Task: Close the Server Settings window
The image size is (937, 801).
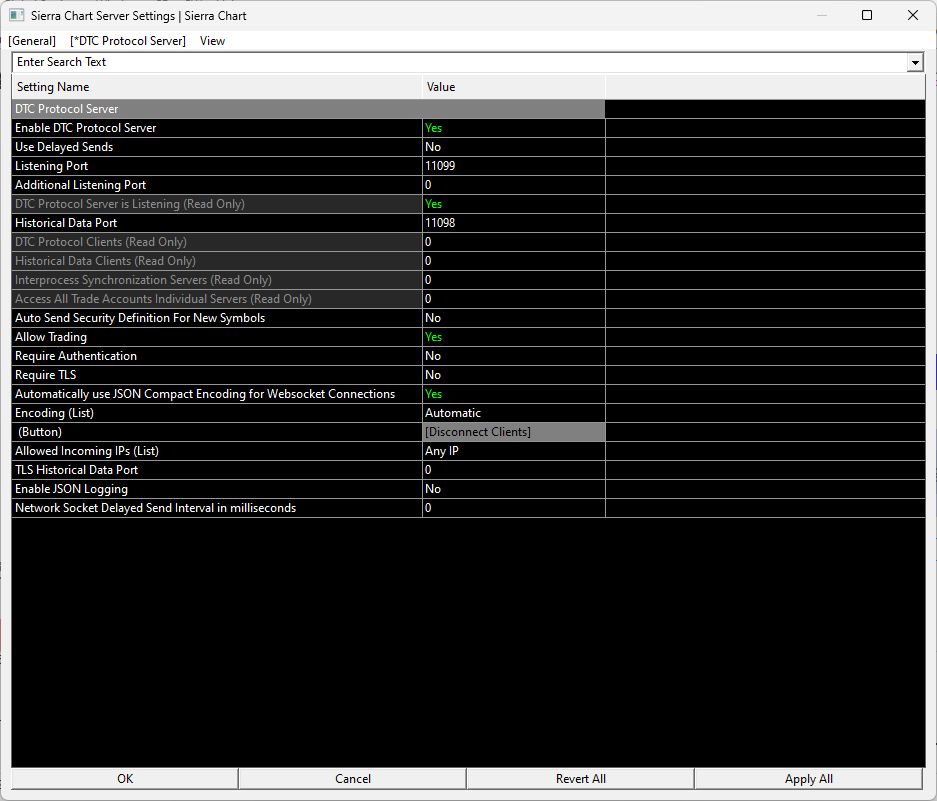Action: [x=912, y=16]
